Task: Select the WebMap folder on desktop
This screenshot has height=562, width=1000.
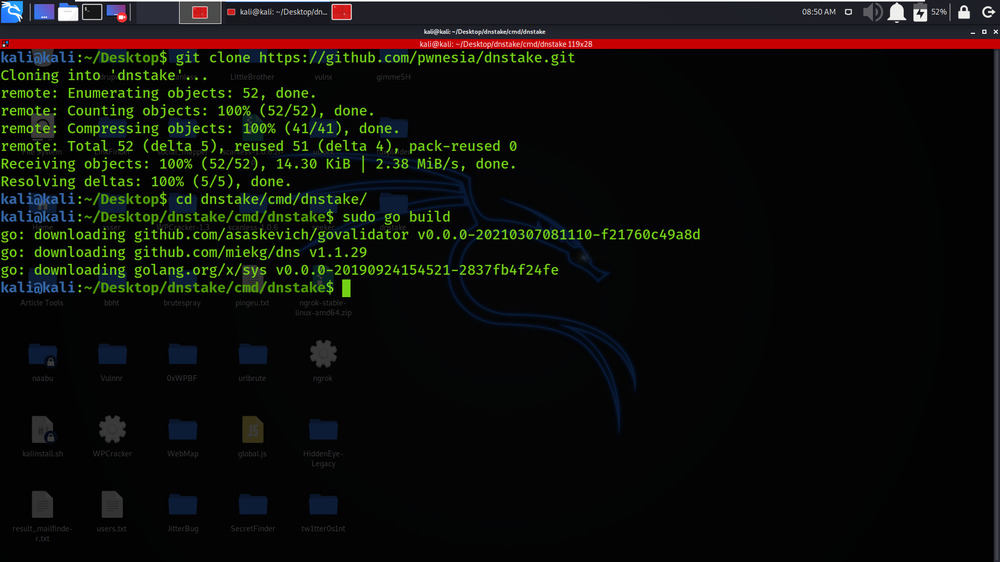Action: tap(182, 430)
